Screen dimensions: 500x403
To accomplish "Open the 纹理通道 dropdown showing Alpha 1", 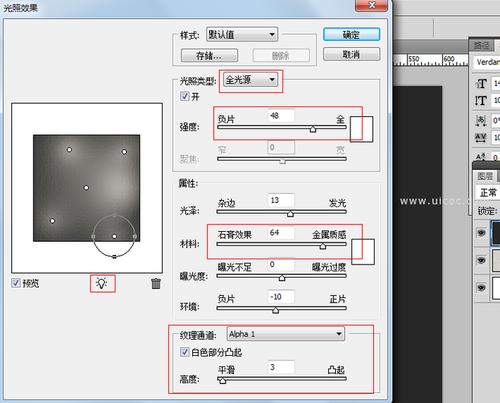I will (x=286, y=334).
